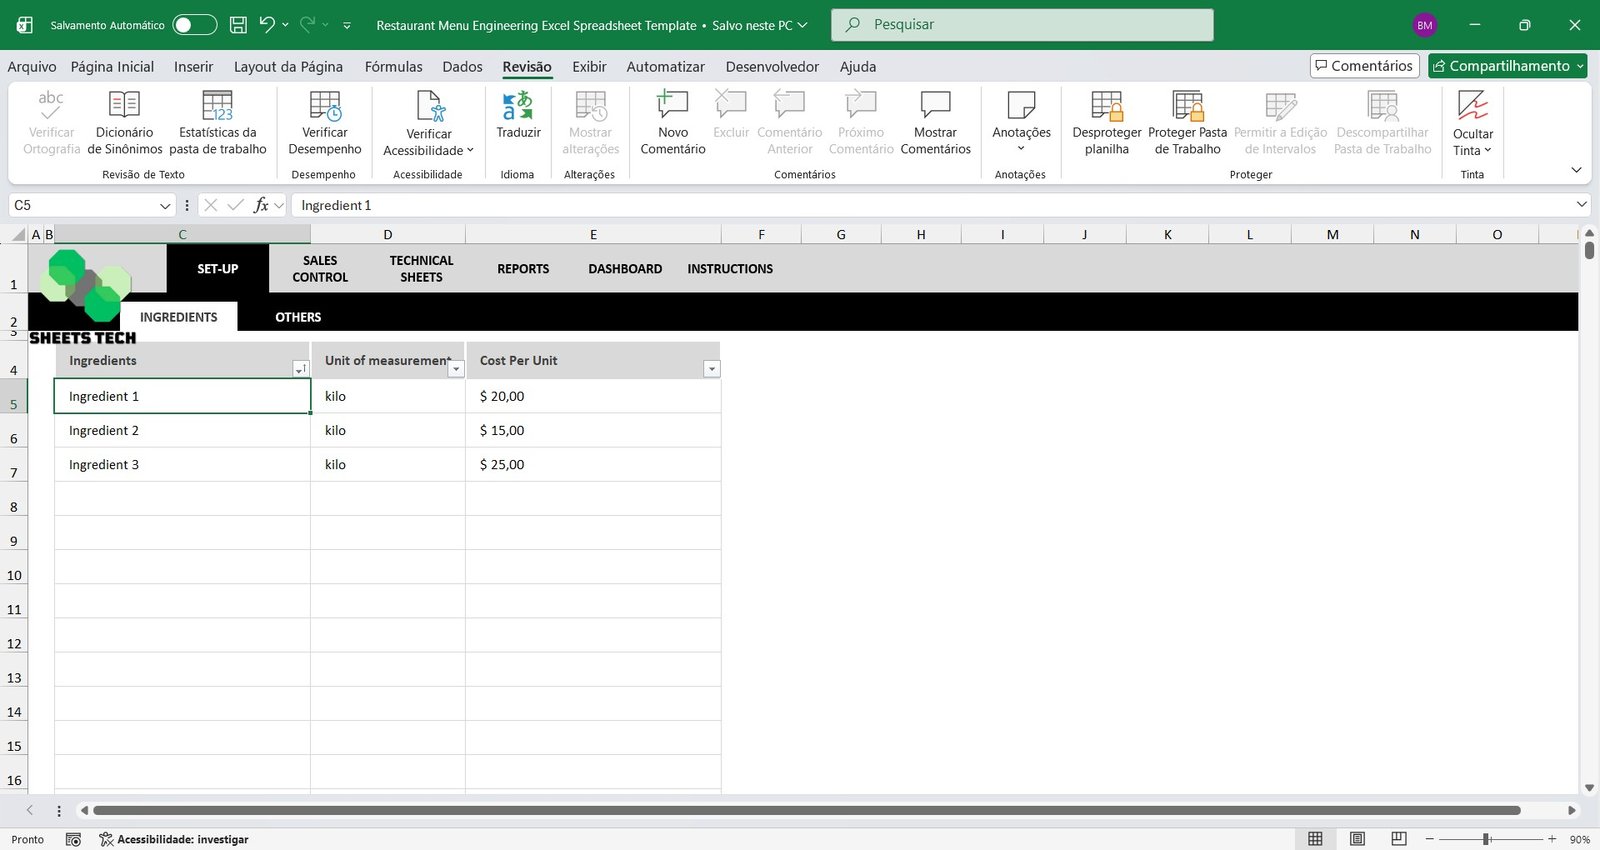
Task: Go to the DASHBOARD sheet link
Action: coord(625,269)
